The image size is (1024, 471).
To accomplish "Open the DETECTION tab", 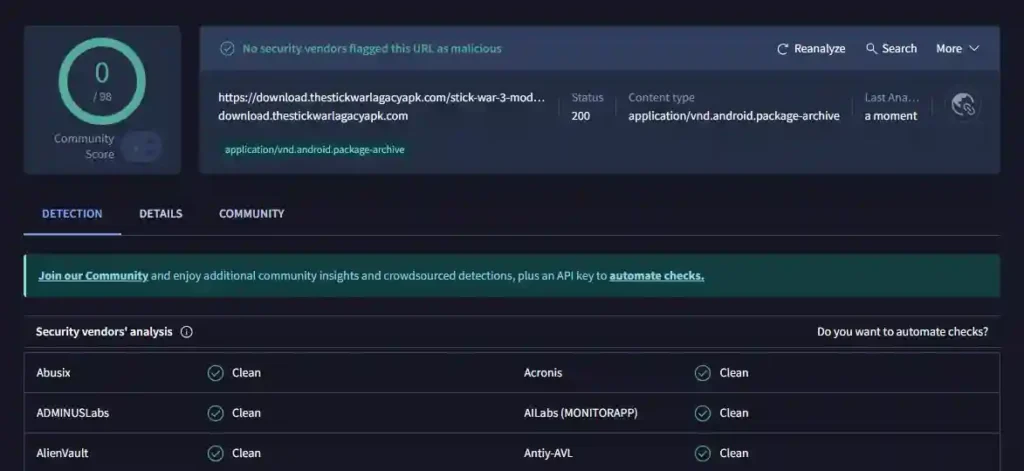I will [72, 214].
